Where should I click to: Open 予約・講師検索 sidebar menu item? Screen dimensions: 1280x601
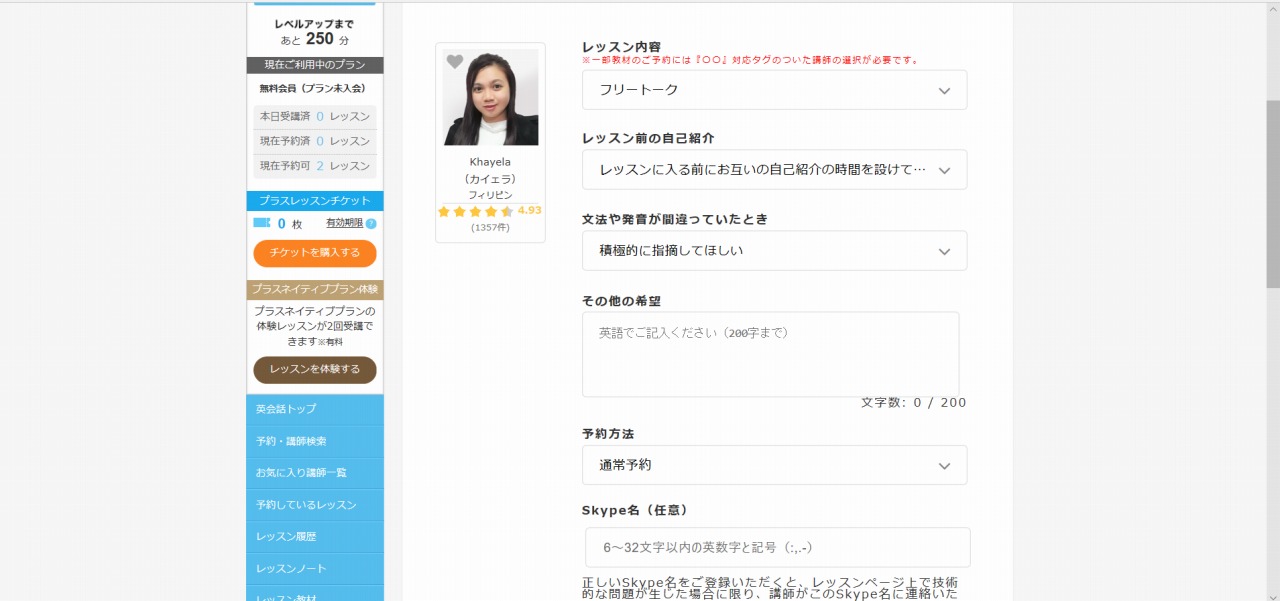click(x=315, y=441)
